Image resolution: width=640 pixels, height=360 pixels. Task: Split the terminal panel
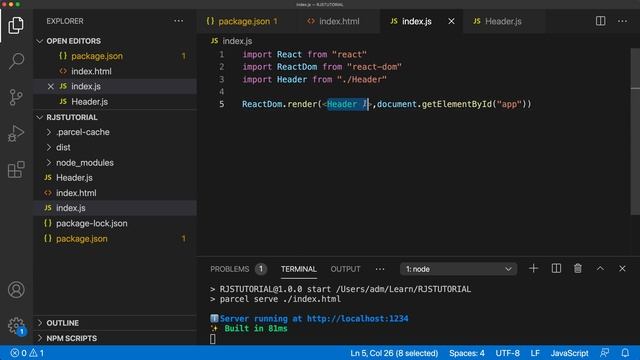pos(556,269)
